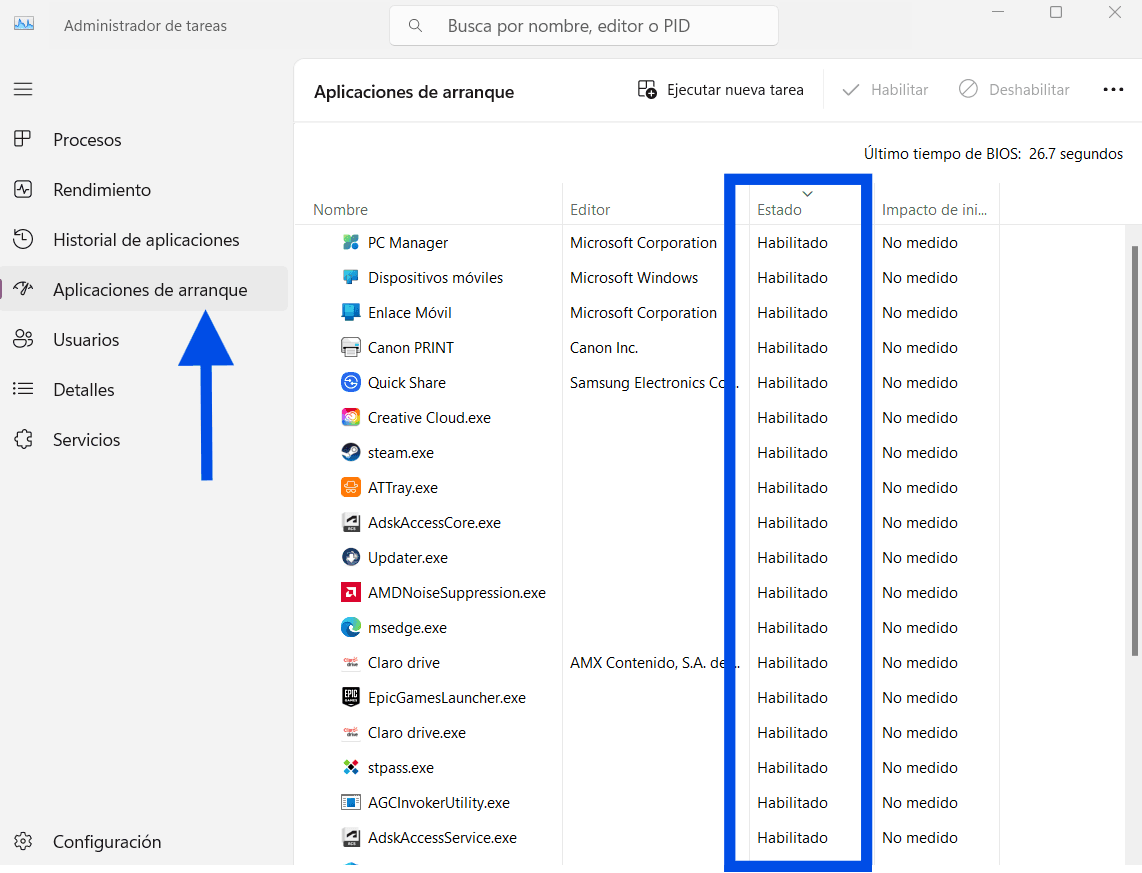The width and height of the screenshot is (1142, 873).
Task: Click the Creative Cloud.exe icon
Action: 351,417
